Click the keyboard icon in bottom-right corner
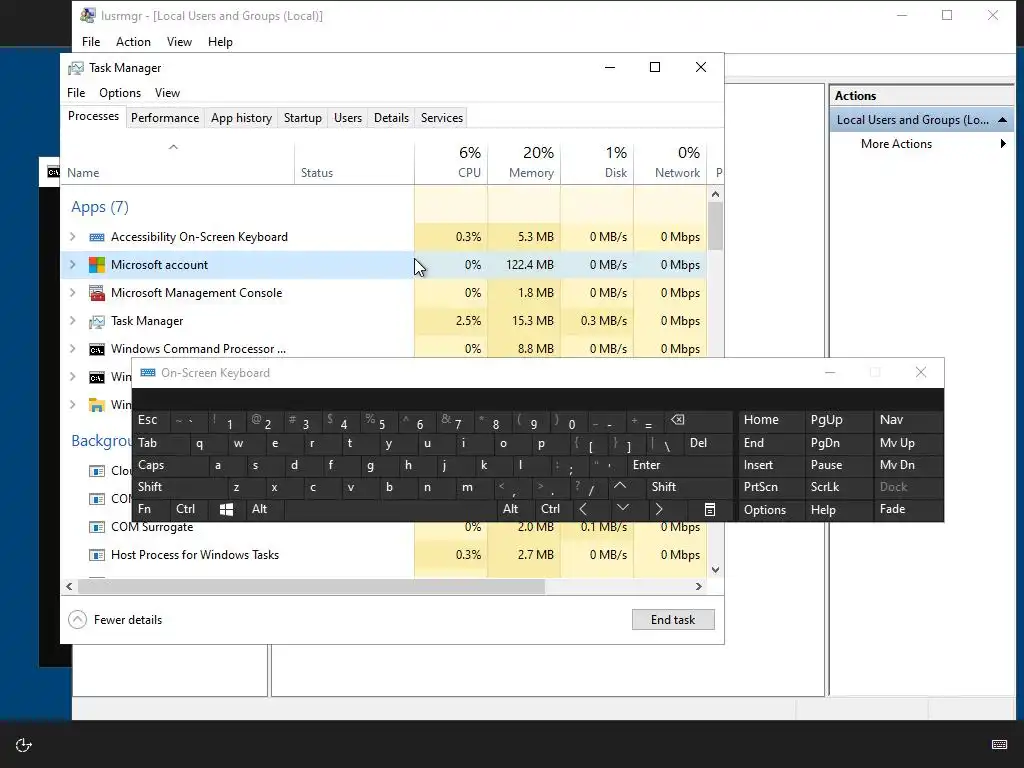1024x768 pixels. click(999, 744)
